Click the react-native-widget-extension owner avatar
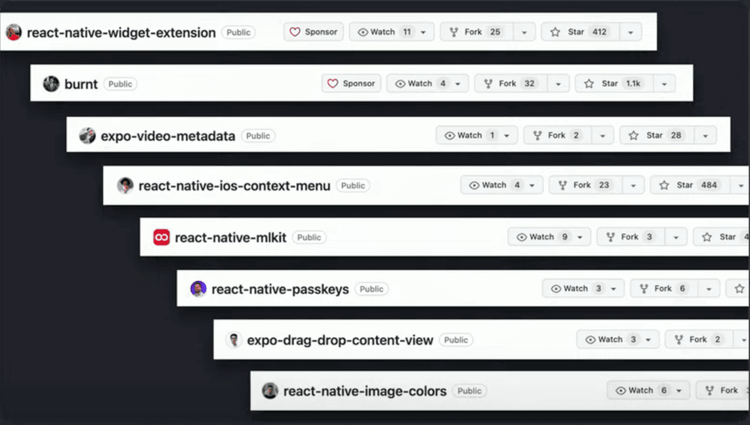Viewport: 750px width, 425px height. [14, 33]
